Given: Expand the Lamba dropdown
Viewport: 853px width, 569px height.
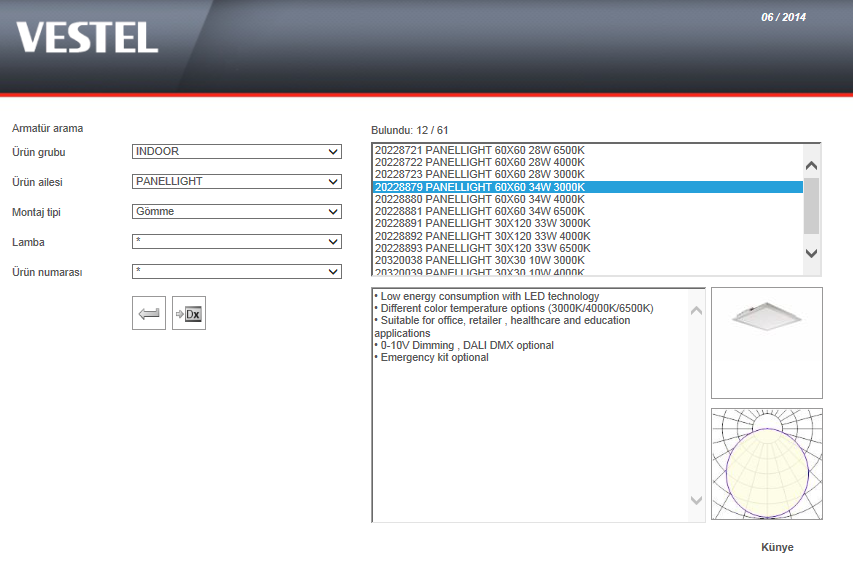Looking at the screenshot, I should [237, 242].
